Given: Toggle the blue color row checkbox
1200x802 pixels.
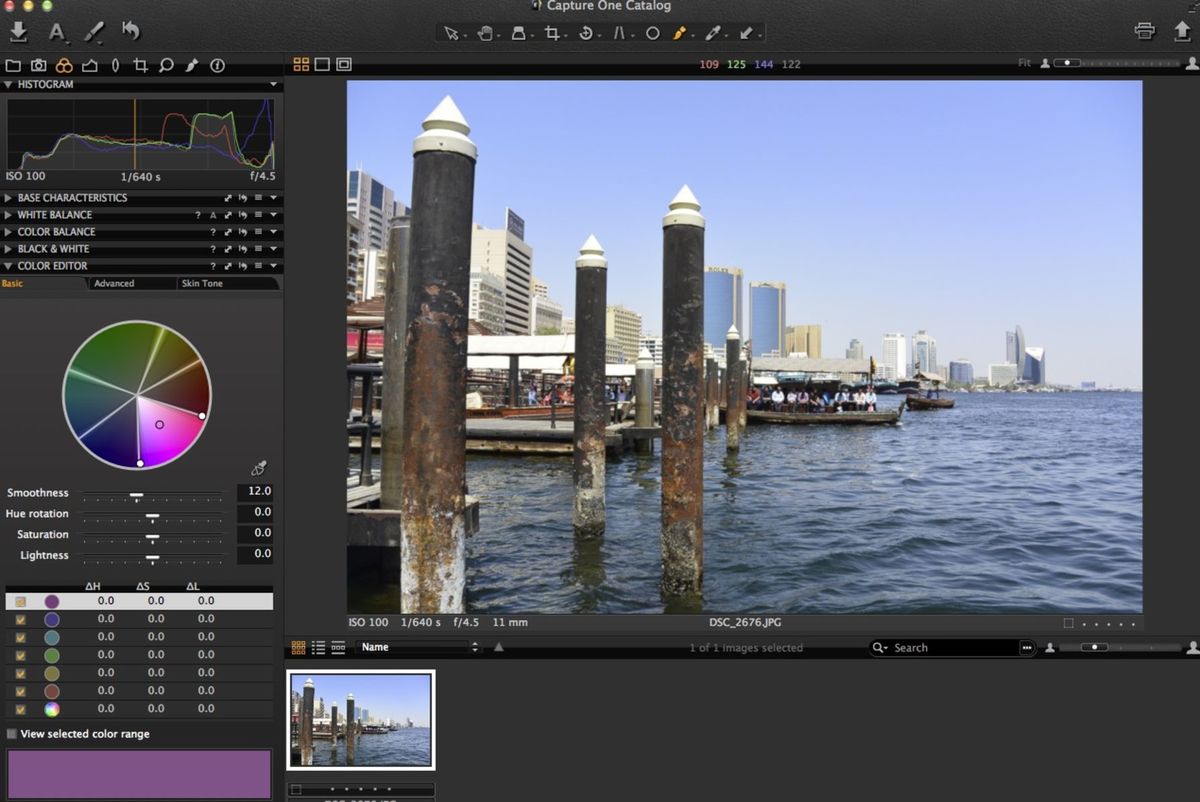Looking at the screenshot, I should click(x=20, y=619).
